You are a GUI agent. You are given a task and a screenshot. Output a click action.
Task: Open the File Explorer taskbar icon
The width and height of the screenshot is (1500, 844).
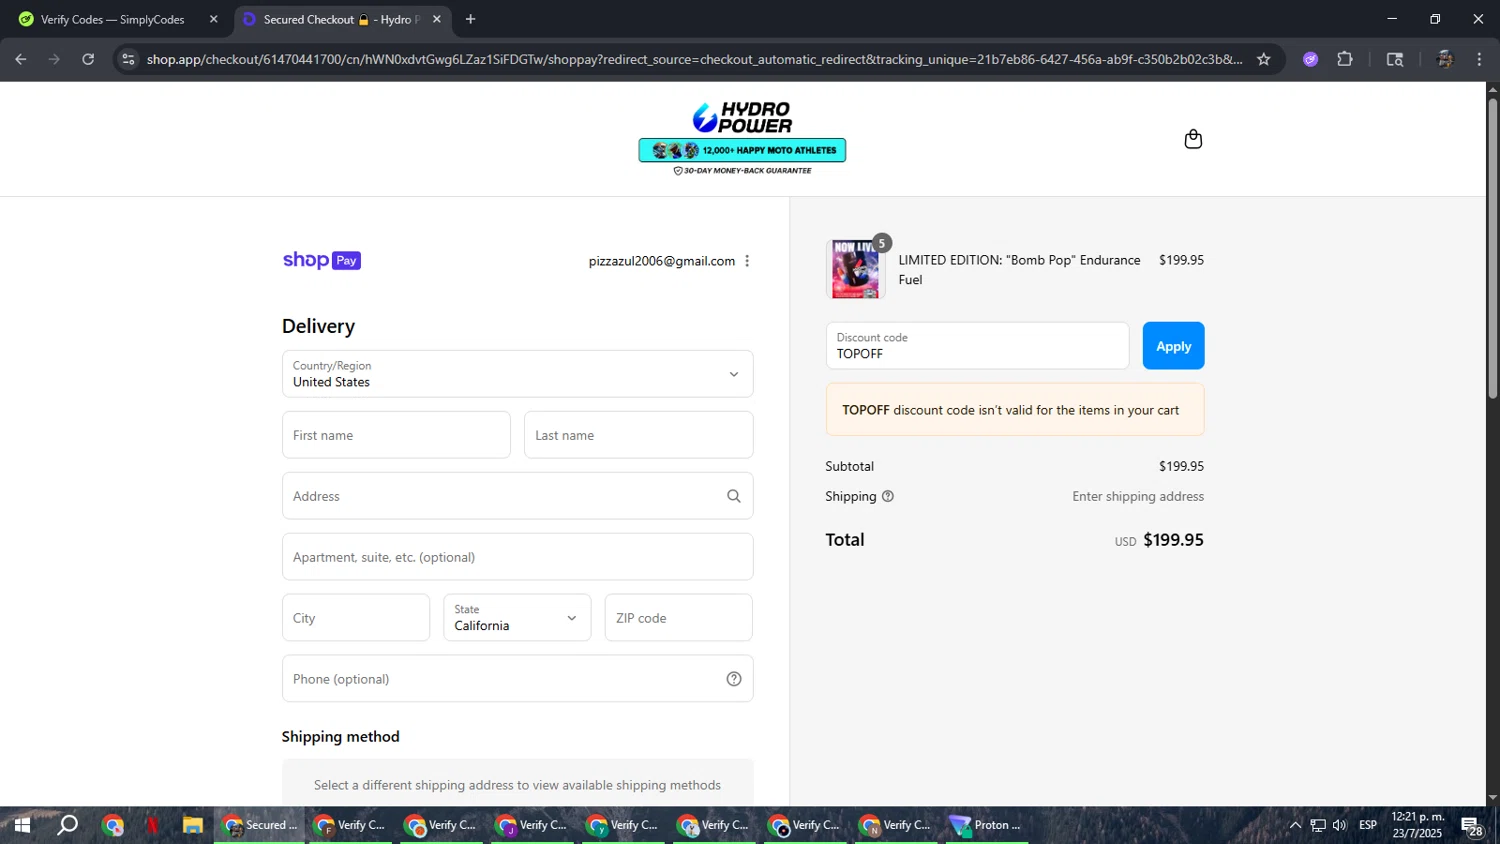point(193,825)
